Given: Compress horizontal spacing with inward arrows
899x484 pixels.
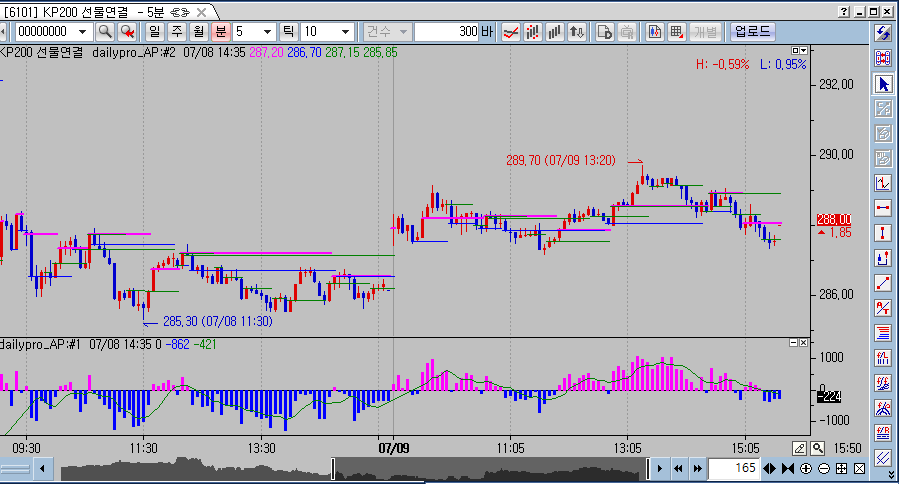Looking at the screenshot, I should (x=788, y=469).
